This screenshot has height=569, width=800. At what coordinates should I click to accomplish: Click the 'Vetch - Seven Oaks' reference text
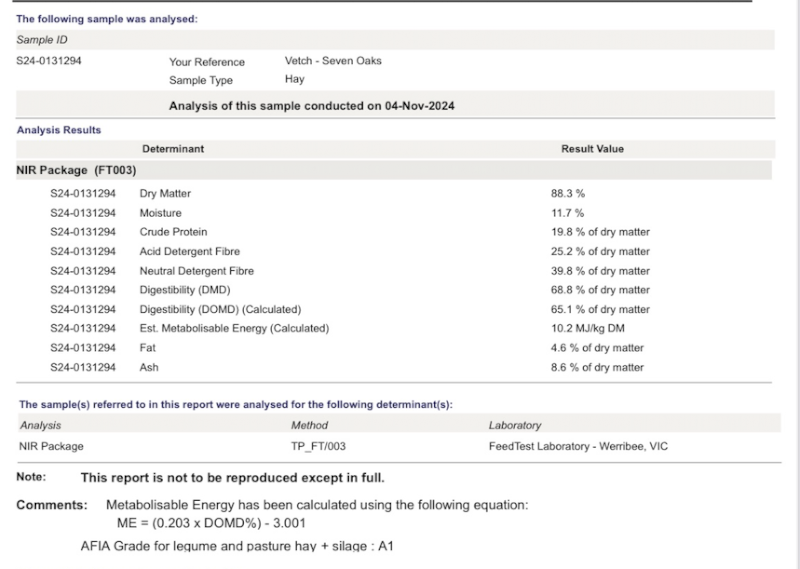tap(333, 61)
